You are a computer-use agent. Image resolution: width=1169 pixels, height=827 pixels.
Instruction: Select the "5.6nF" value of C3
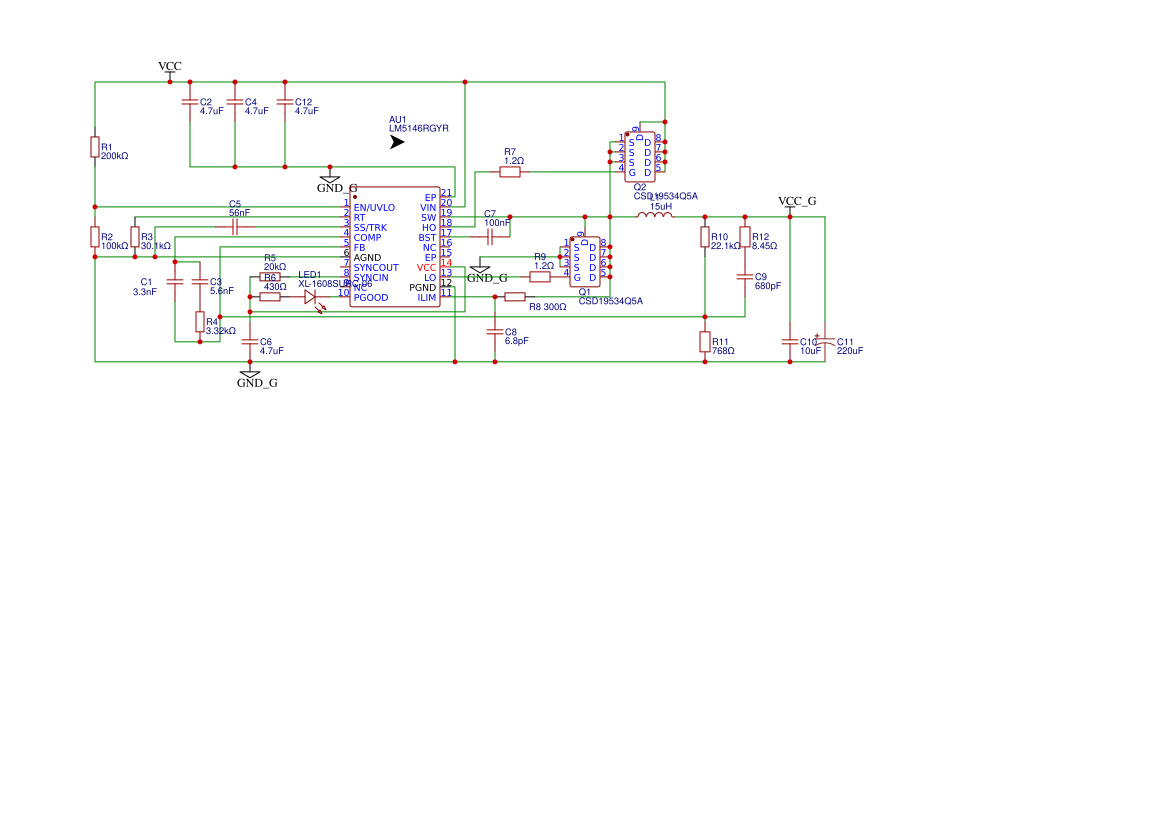pos(221,291)
